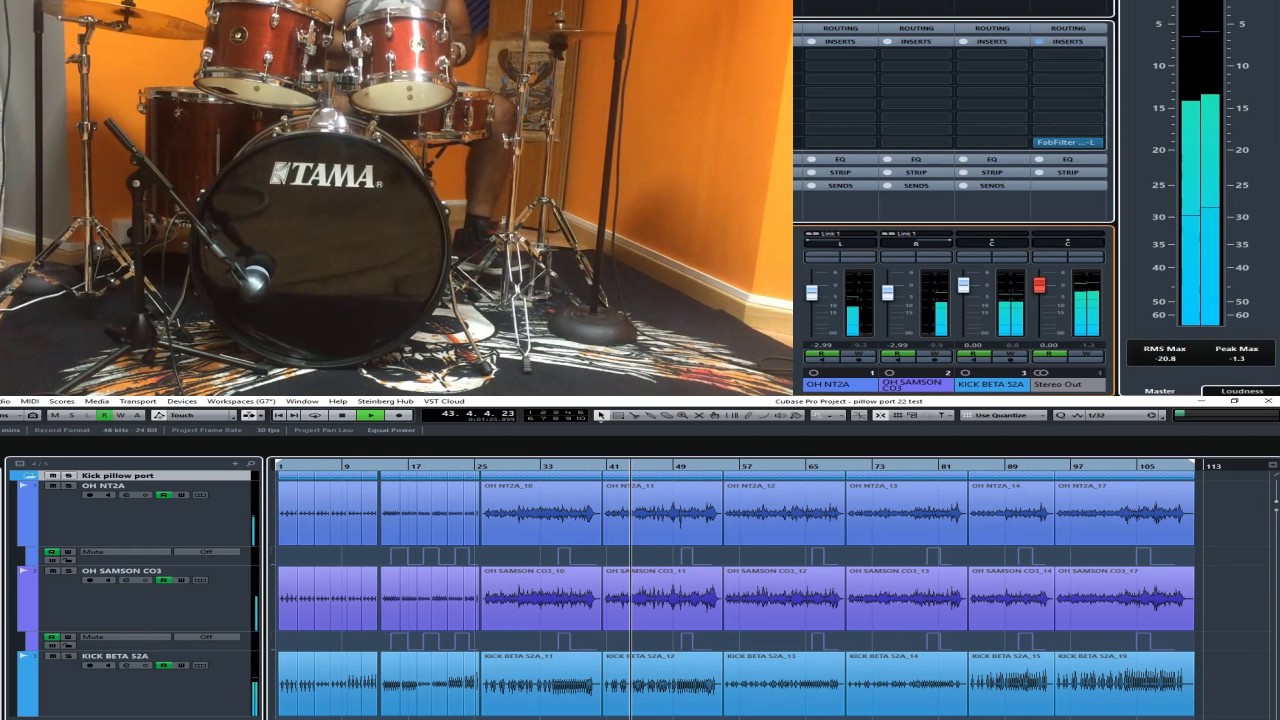Mute the KICK BETA 52A track

[53, 656]
